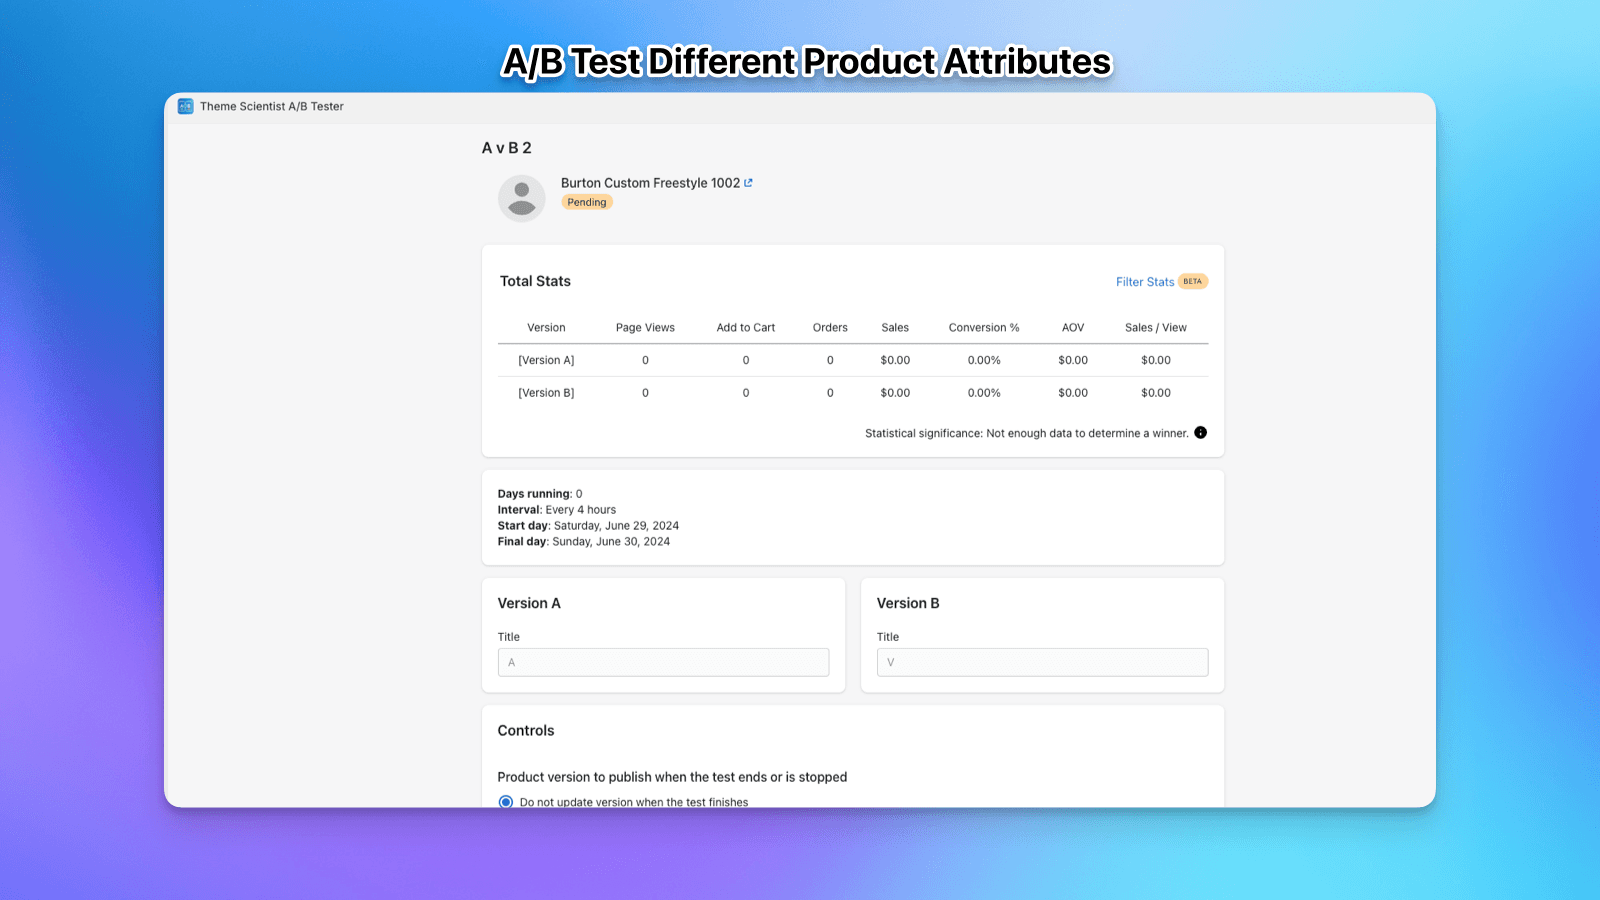Click the Add to Cart column header
The height and width of the screenshot is (900, 1600).
click(745, 327)
